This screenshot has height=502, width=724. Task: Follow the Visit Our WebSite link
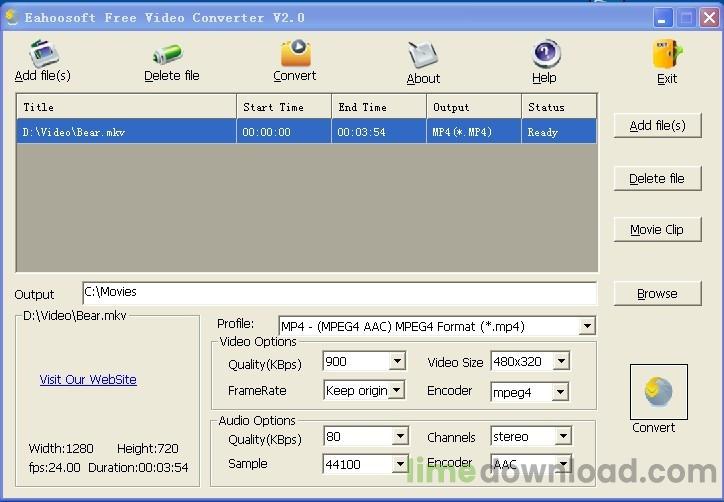tap(88, 380)
